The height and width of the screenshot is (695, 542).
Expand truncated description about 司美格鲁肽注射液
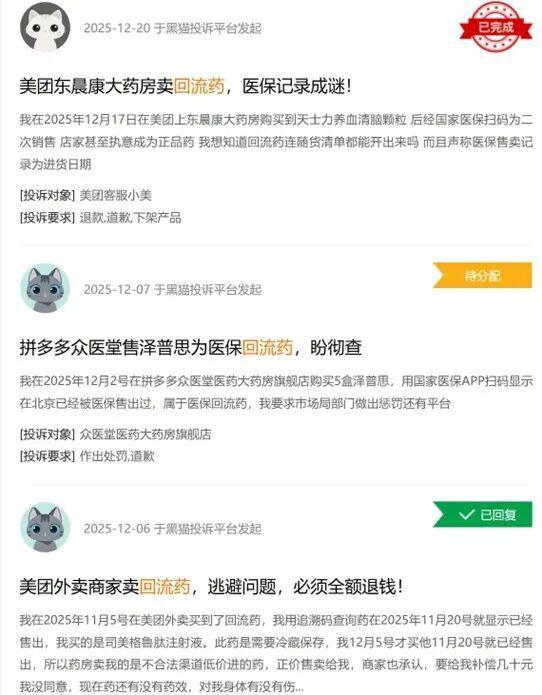tap(276, 653)
